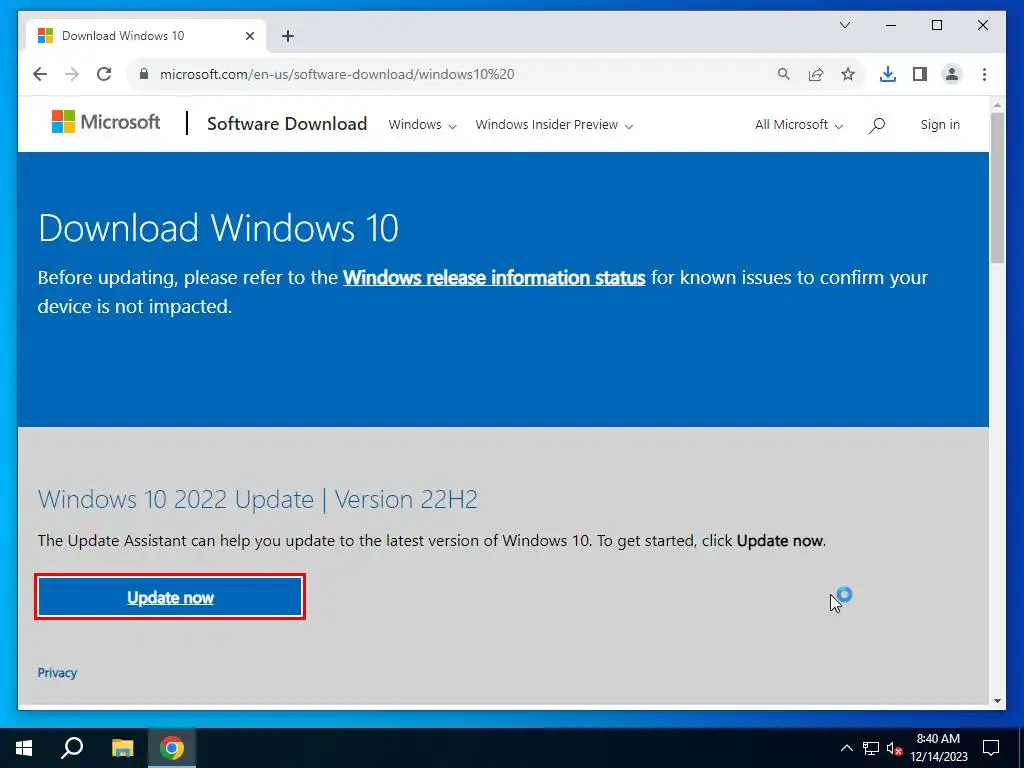Click the address bar URL
Viewport: 1024px width, 768px height.
click(x=337, y=74)
